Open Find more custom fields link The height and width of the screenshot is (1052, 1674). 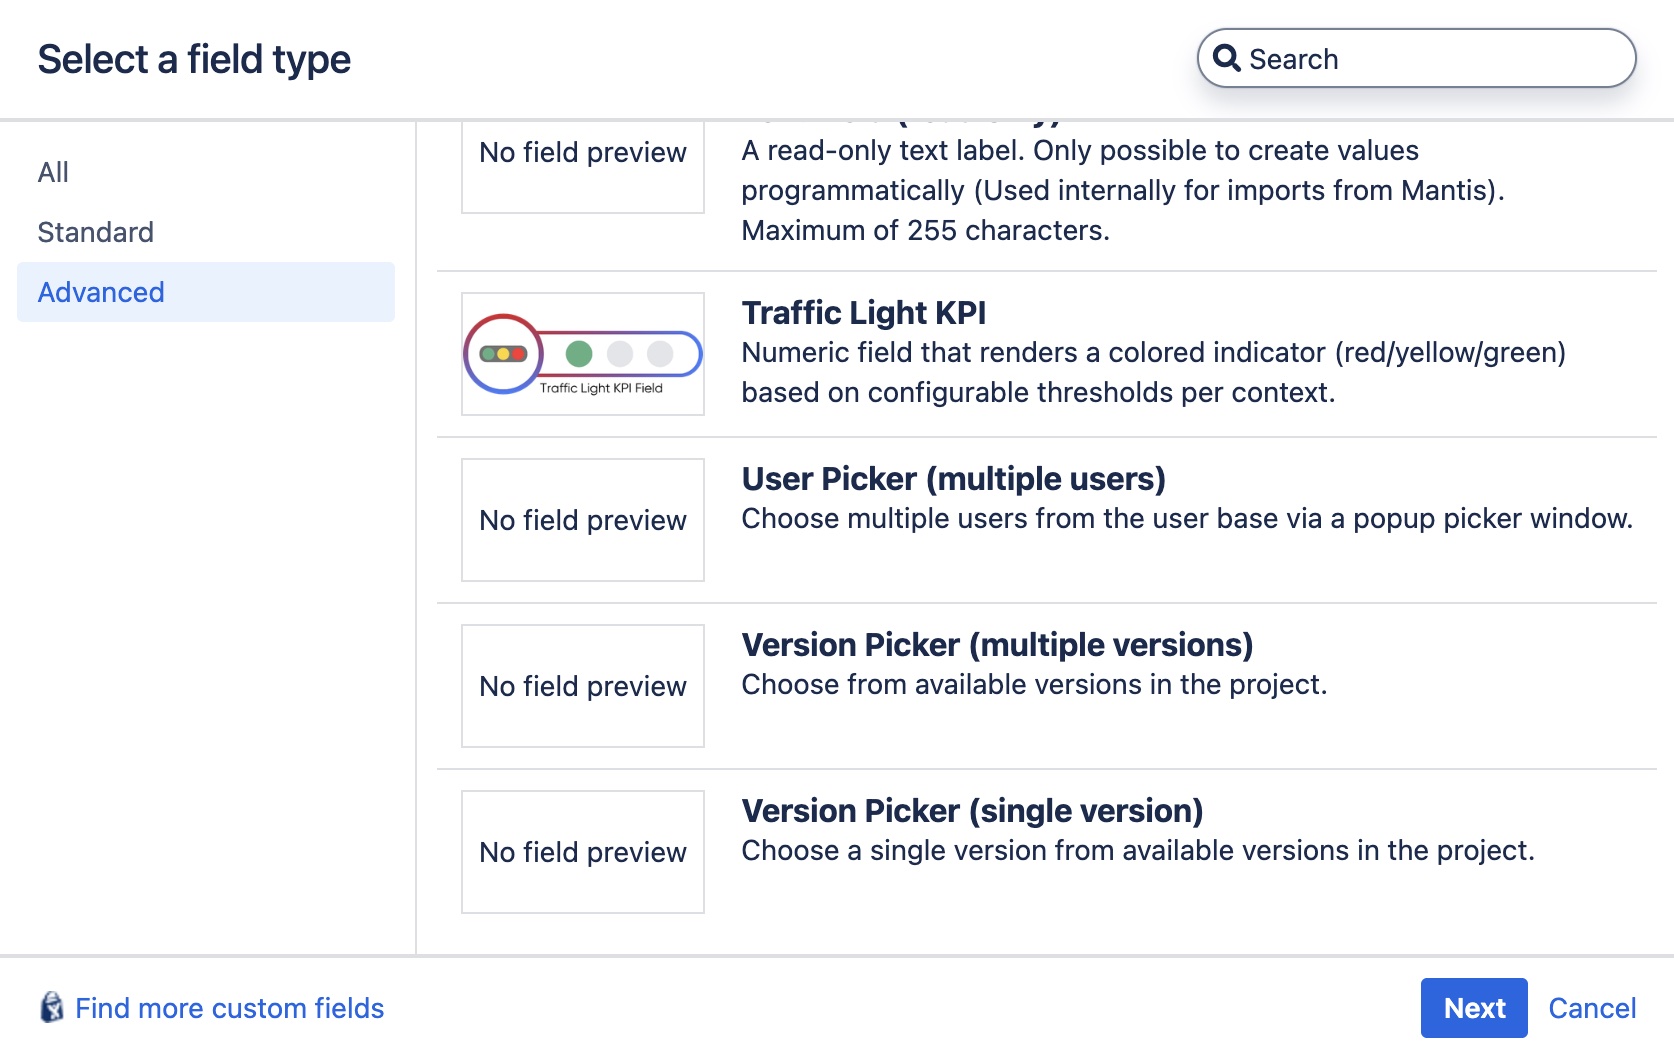[230, 1008]
